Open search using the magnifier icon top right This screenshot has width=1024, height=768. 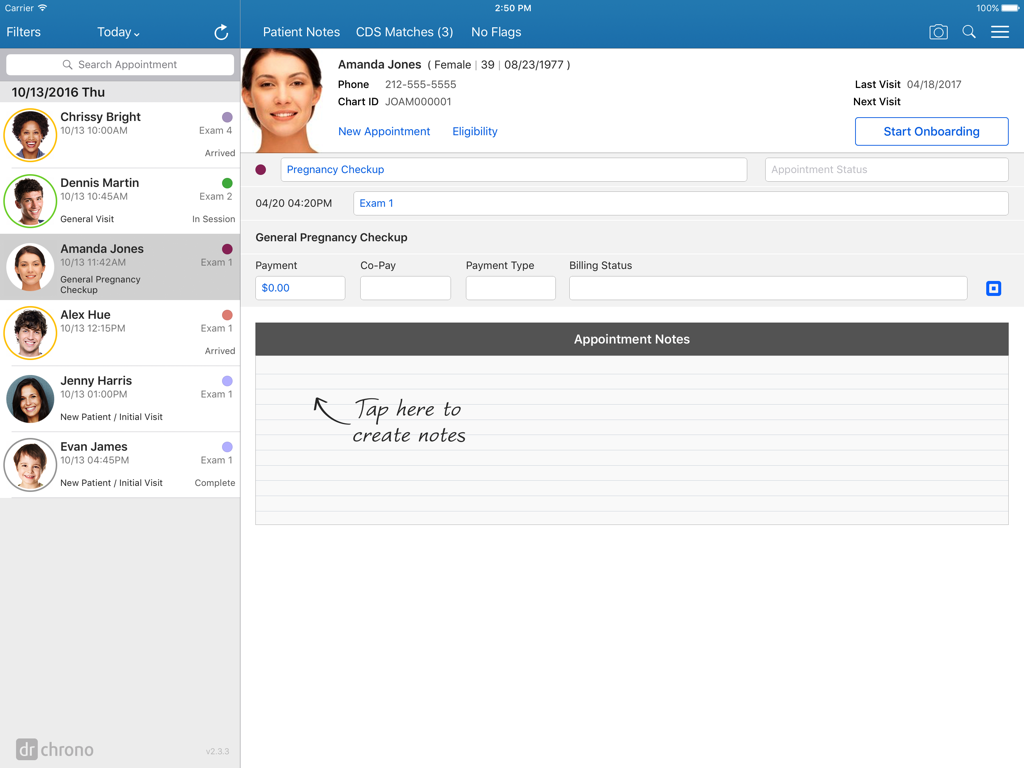(x=968, y=31)
